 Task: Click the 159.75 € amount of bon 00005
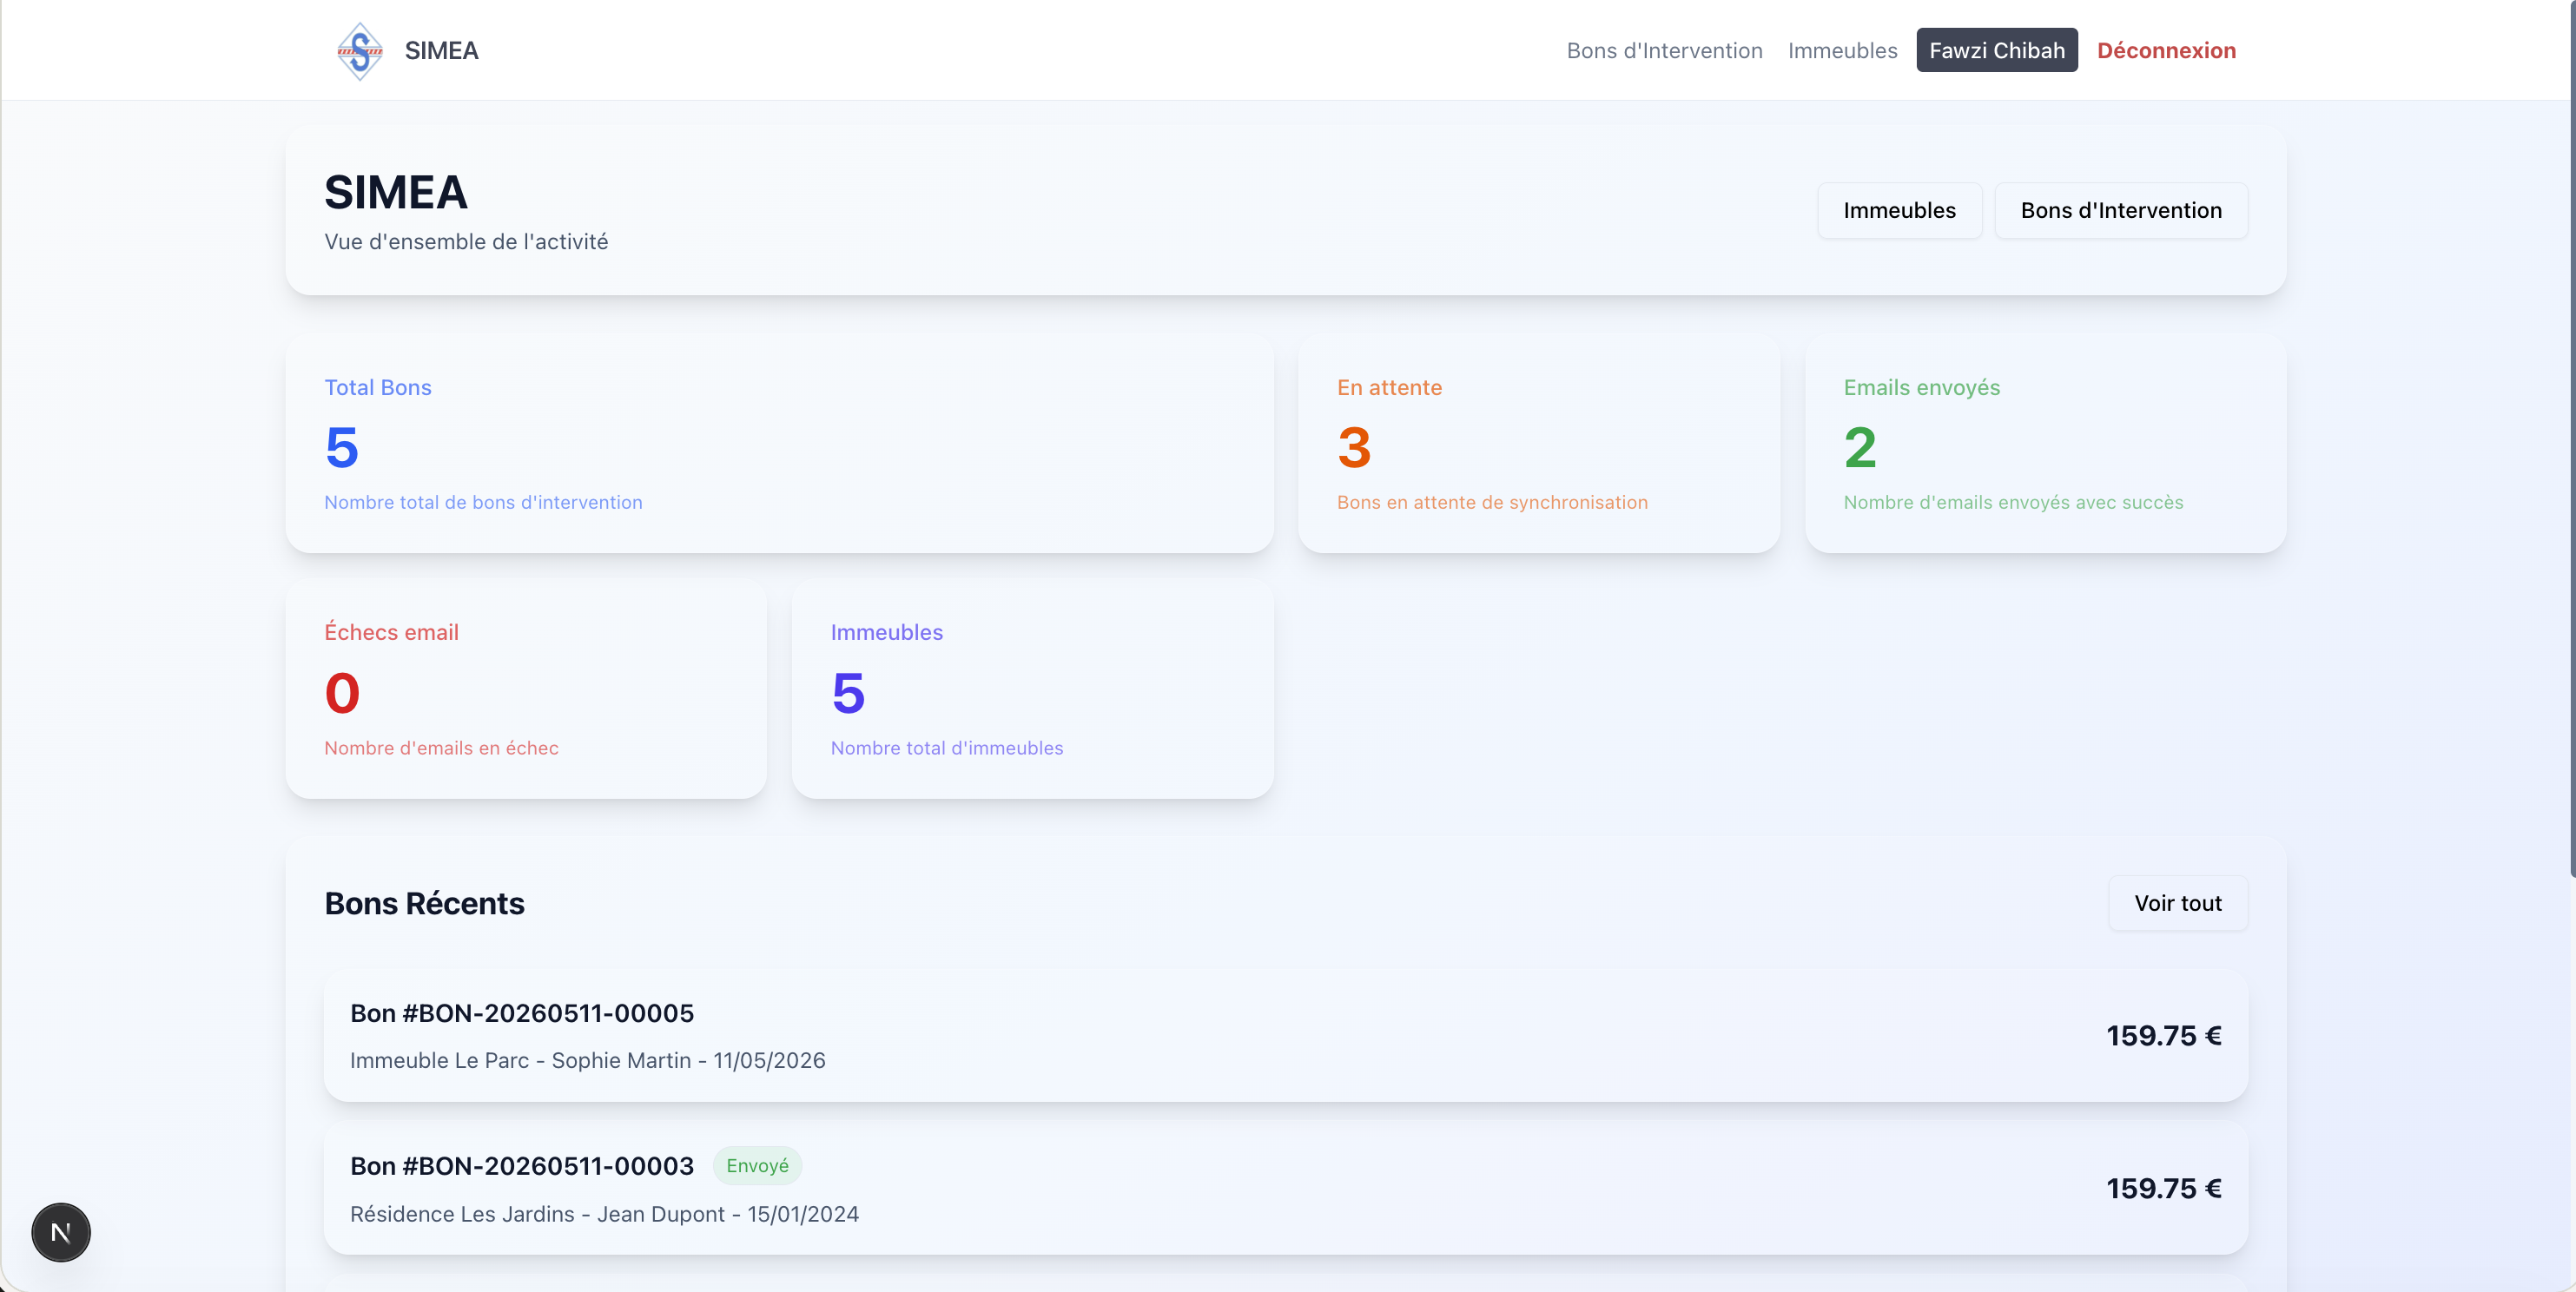[x=2164, y=1036]
